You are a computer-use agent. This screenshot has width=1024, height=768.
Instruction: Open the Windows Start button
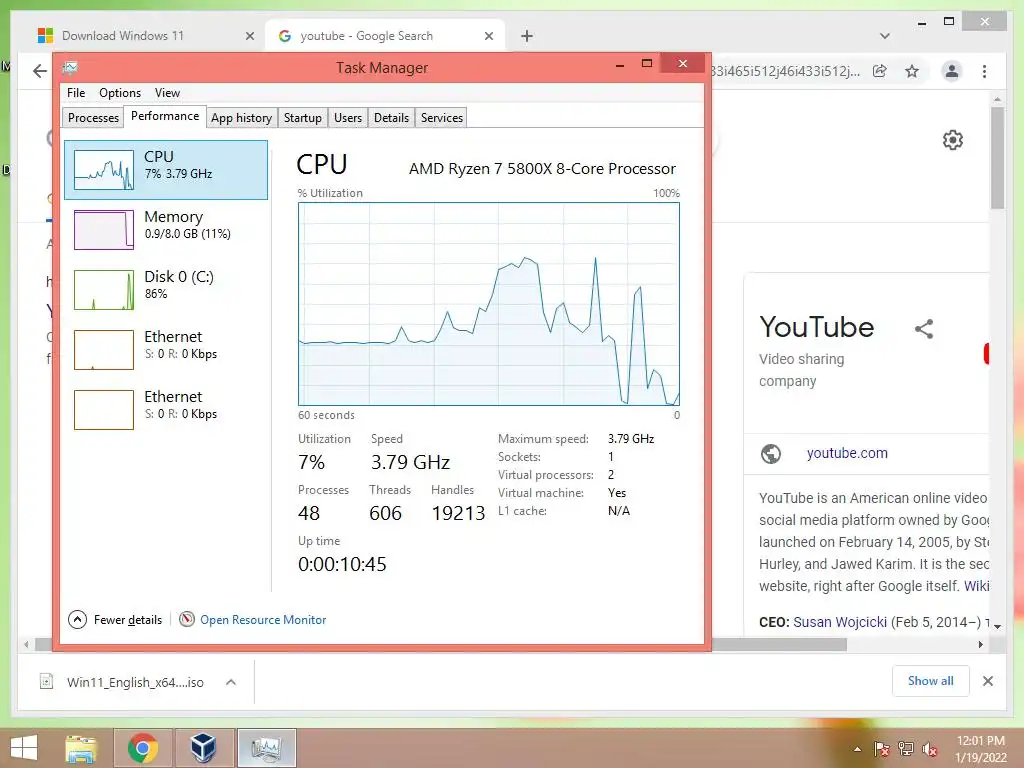24,748
